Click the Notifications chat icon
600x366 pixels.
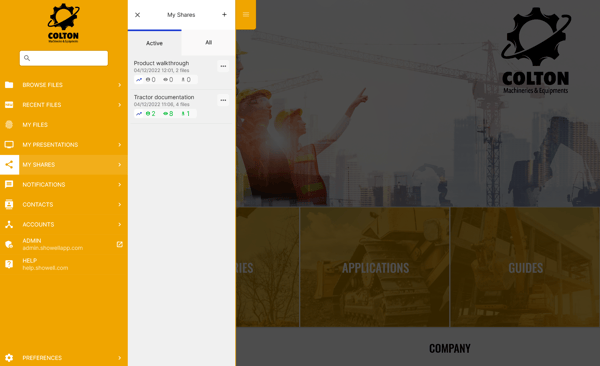(x=9, y=185)
